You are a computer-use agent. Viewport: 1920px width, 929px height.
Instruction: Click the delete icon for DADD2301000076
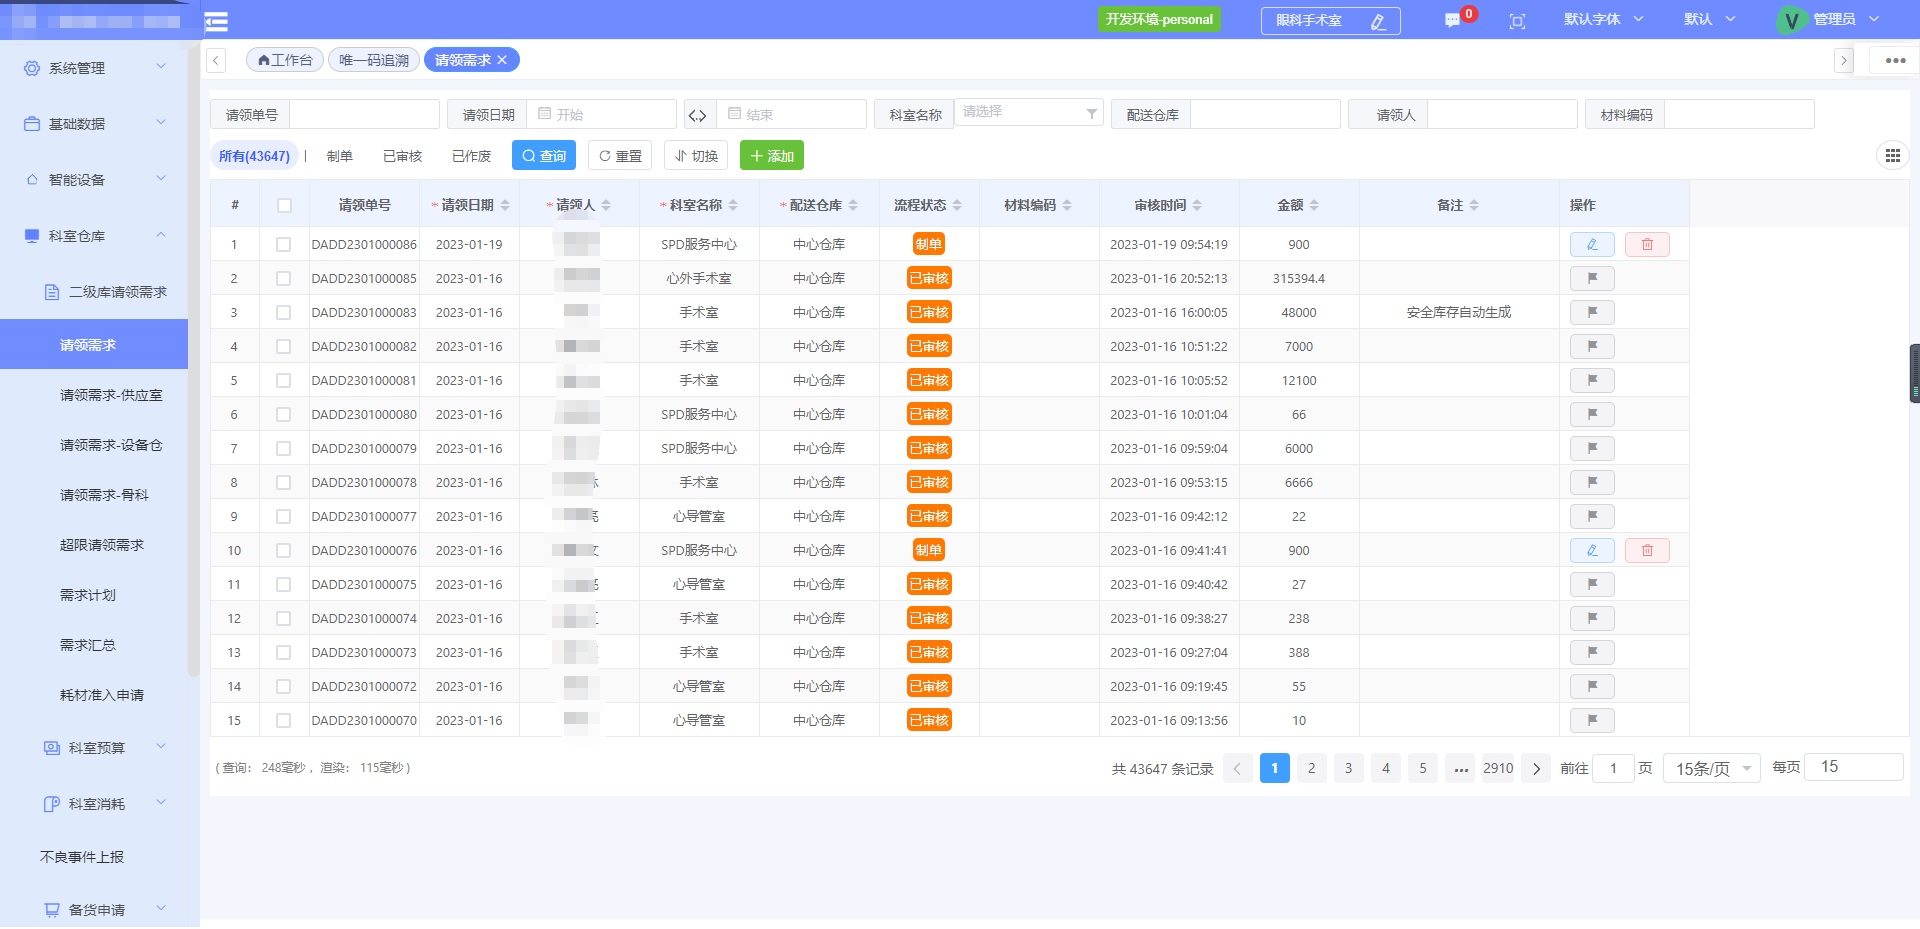tap(1647, 550)
